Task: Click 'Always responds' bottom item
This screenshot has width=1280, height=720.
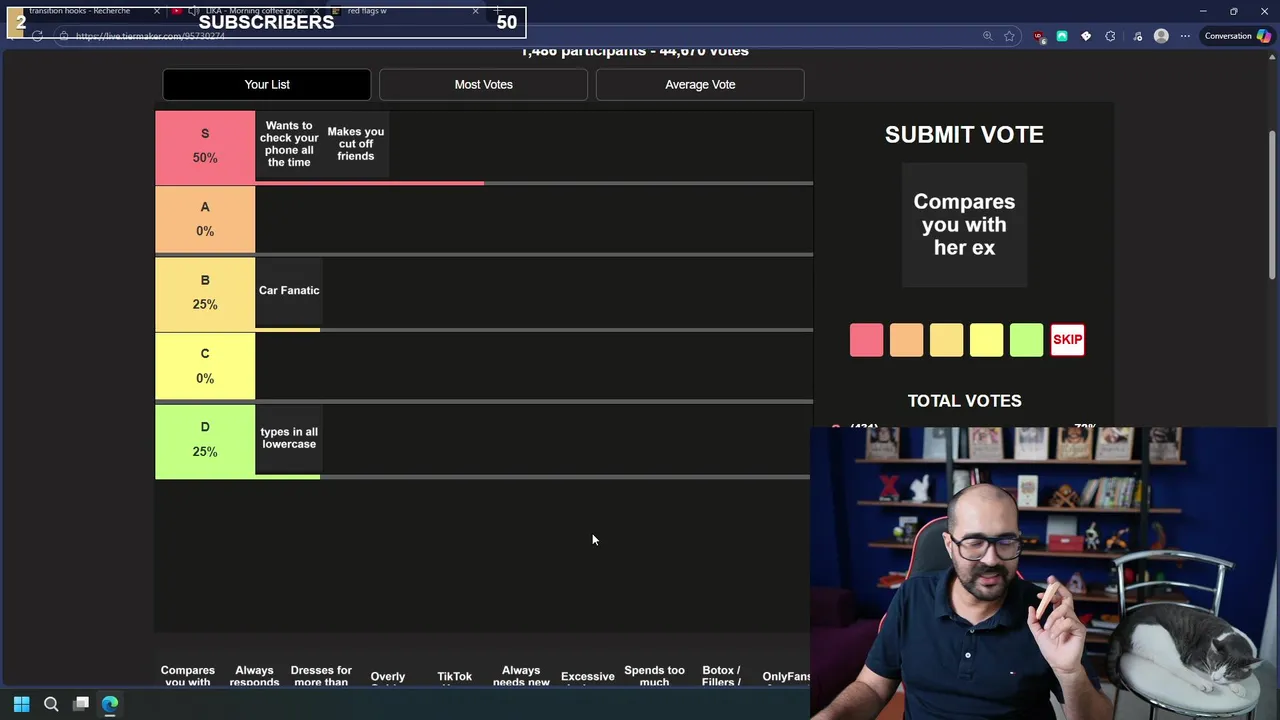Action: click(254, 677)
